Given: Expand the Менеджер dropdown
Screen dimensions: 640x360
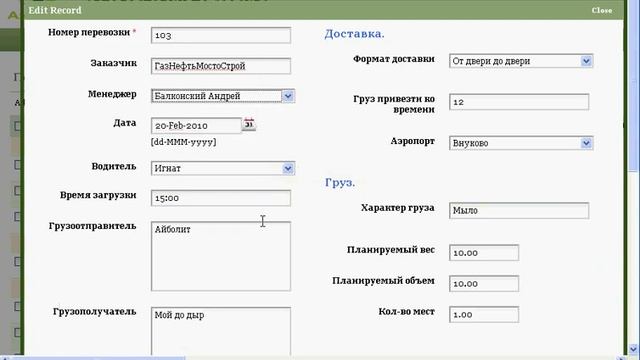Looking at the screenshot, I should [287, 96].
